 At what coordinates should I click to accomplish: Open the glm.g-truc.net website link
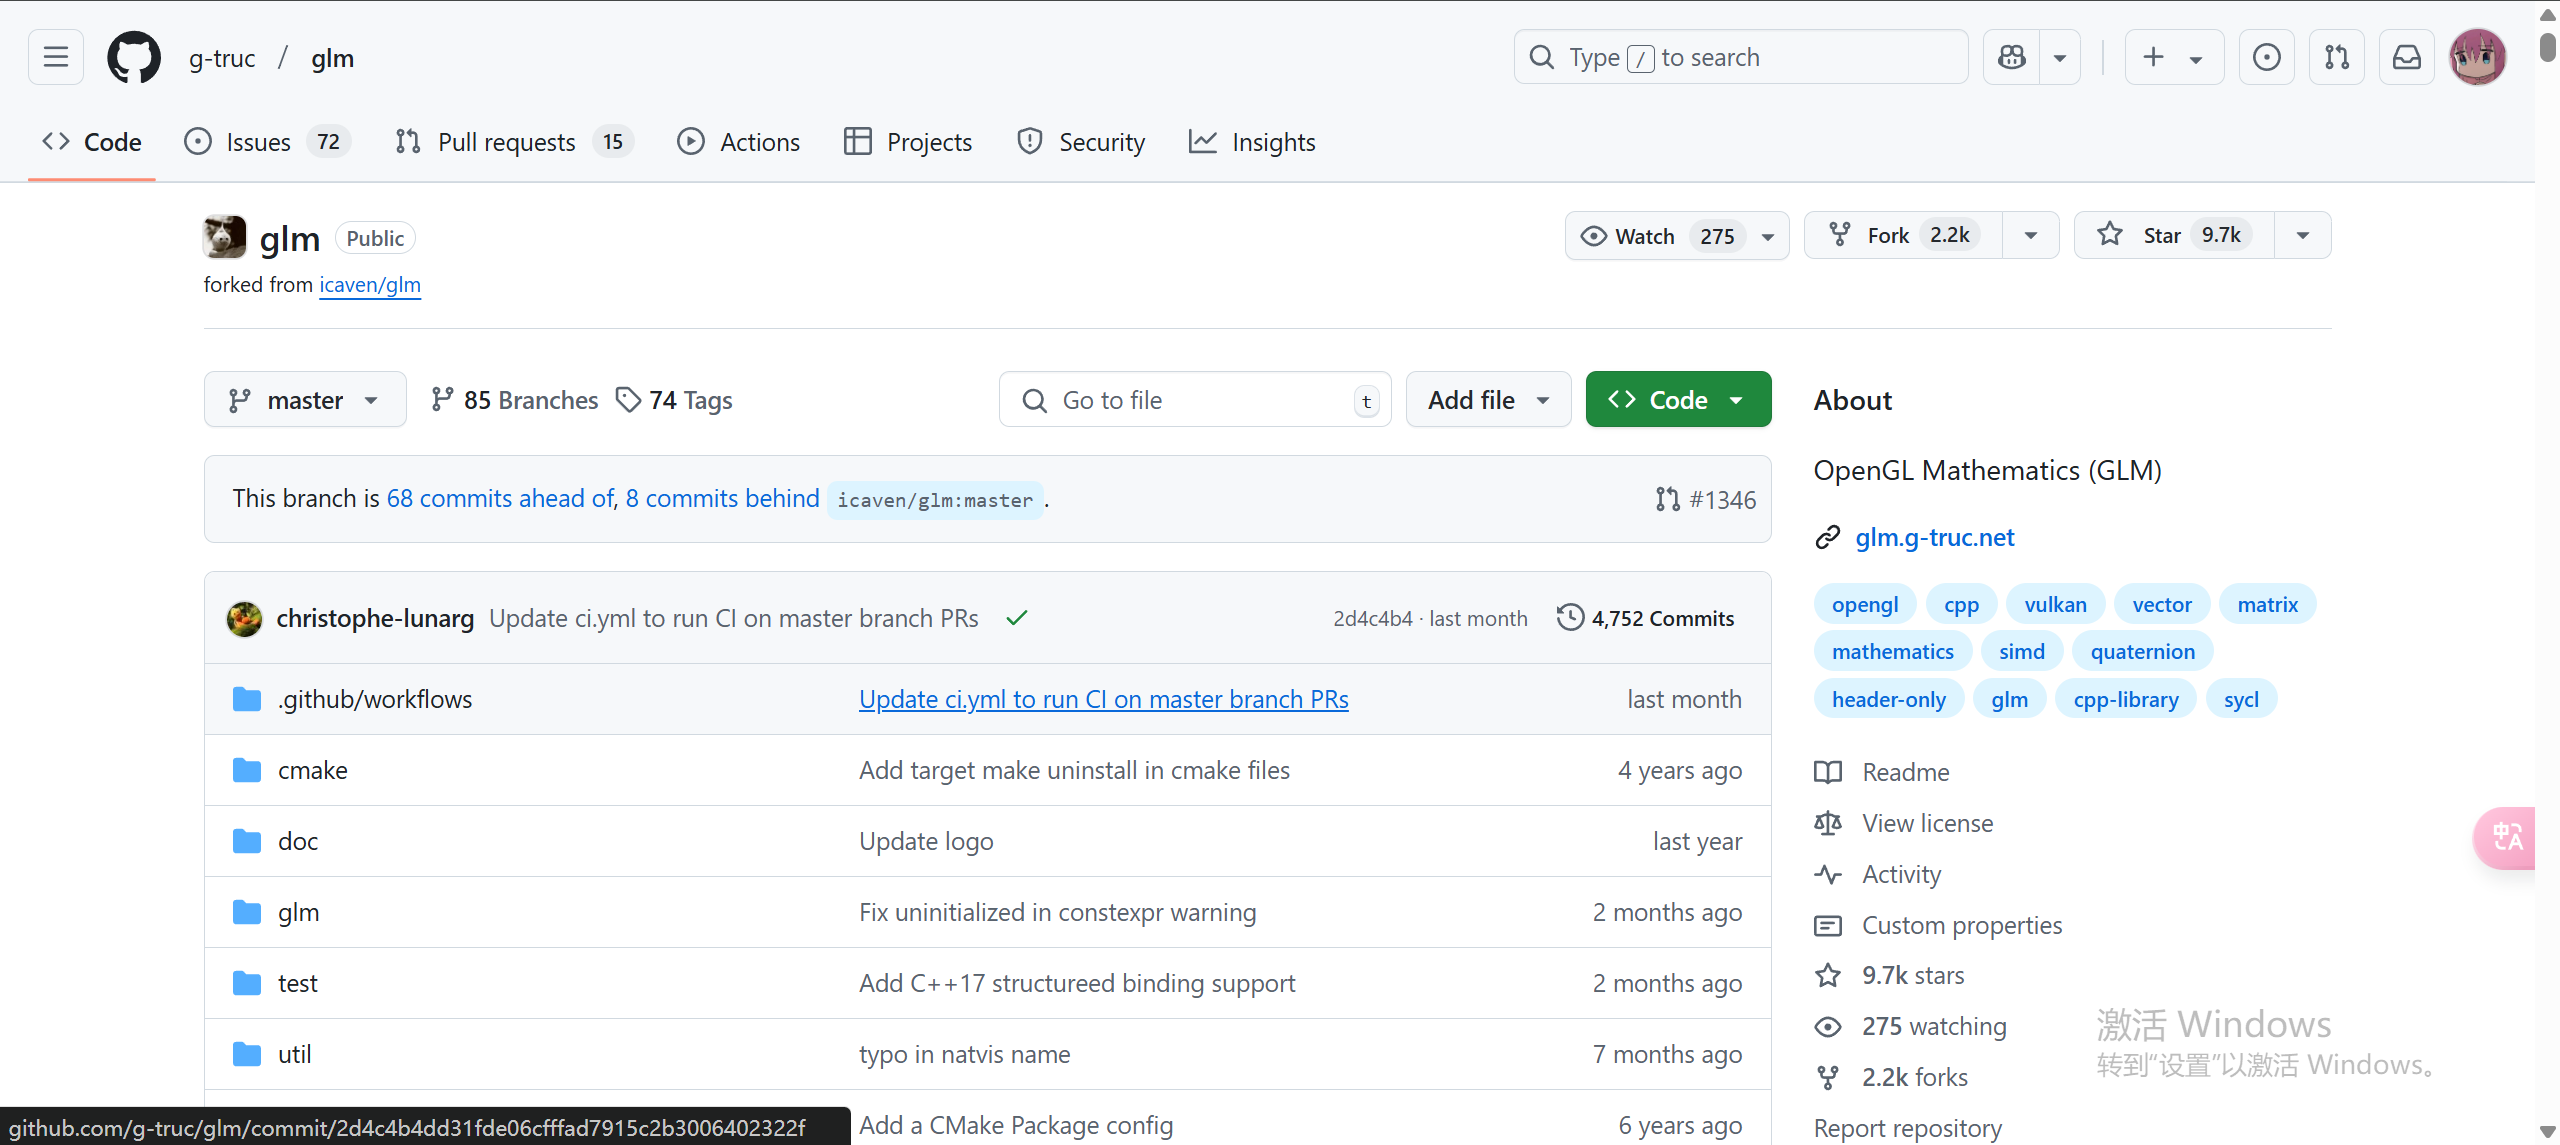(1934, 537)
